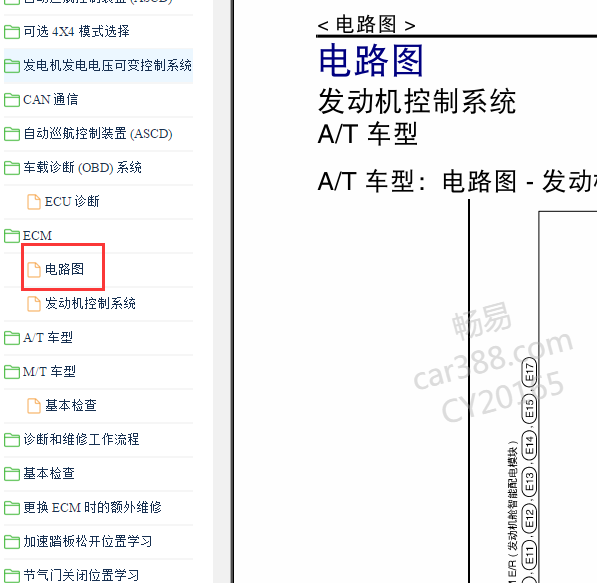The height and width of the screenshot is (583, 597).
Task: Open 车载诊断 (OBD) 系统 folder
Action: click(x=82, y=168)
